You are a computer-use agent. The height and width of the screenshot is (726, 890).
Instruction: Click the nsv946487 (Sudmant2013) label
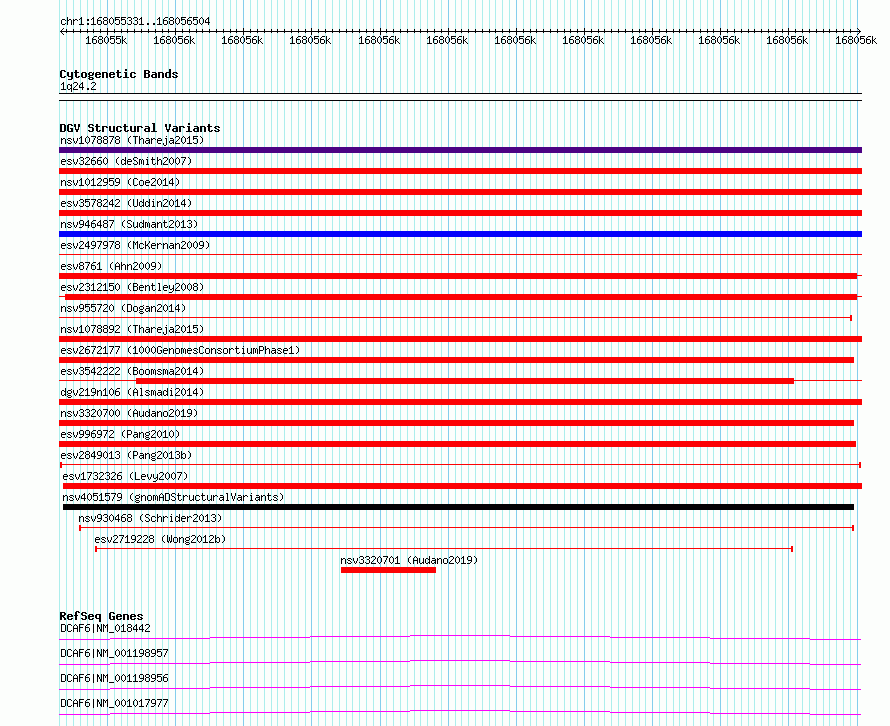[129, 224]
